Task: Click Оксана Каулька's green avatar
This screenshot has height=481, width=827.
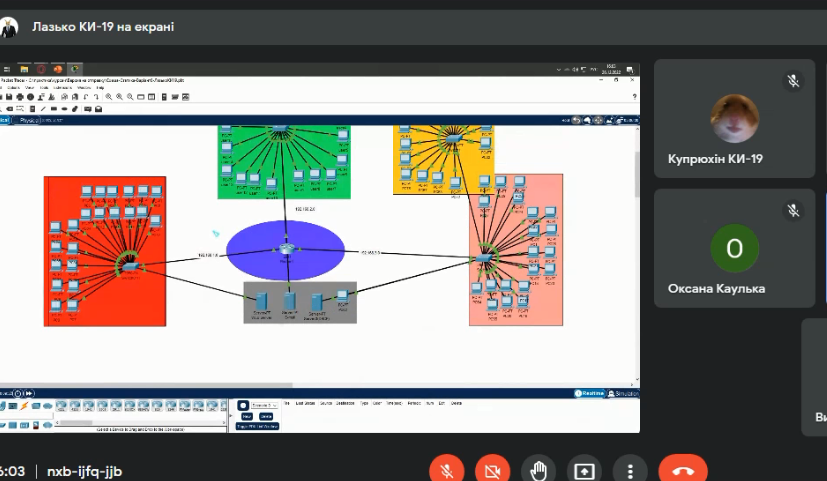Action: click(734, 249)
